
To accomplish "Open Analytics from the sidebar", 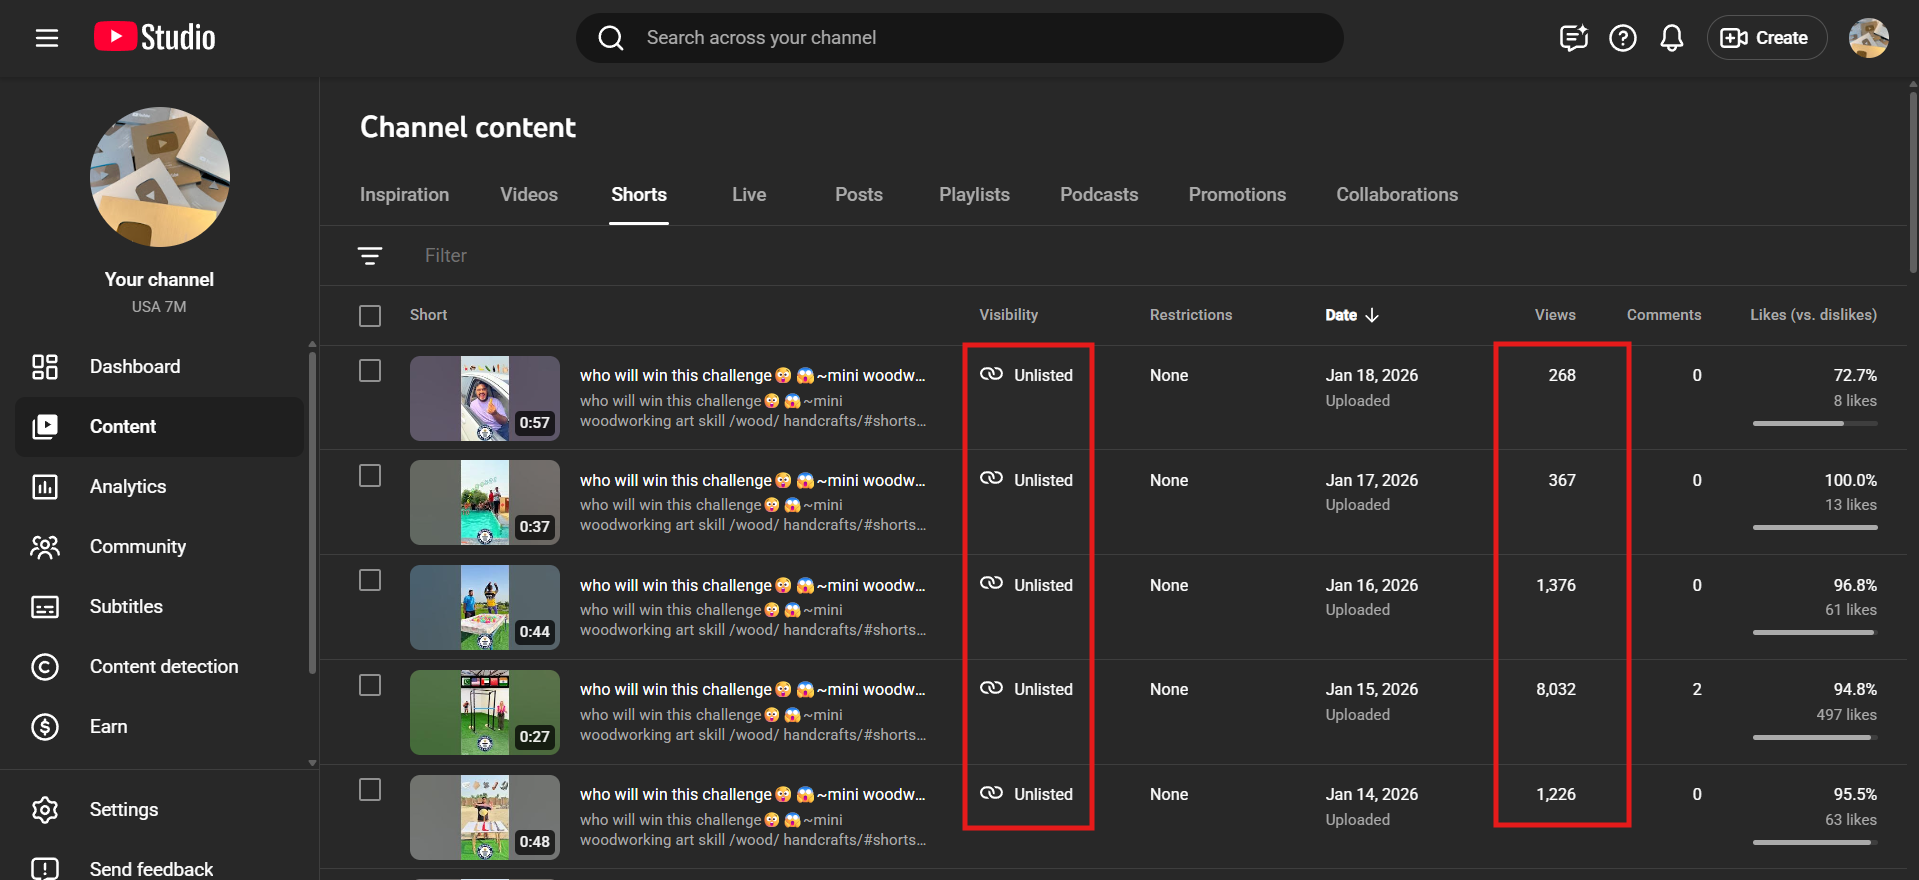I will tap(128, 487).
